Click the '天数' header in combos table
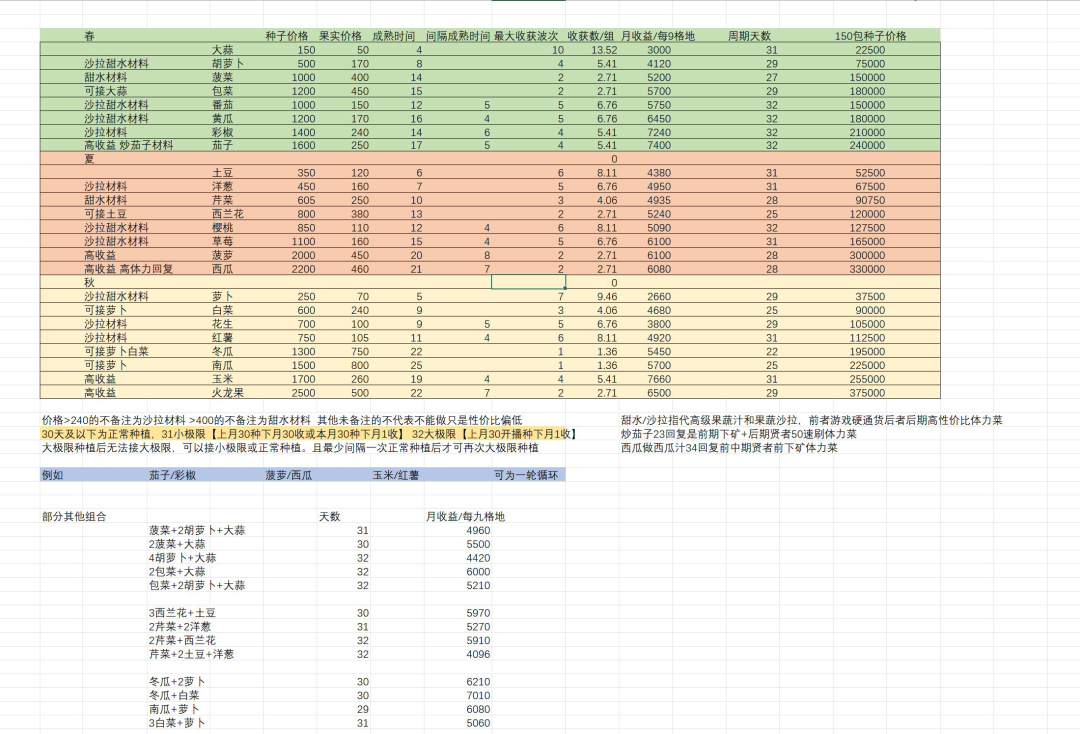Viewport: 1080px width, 734px height. click(329, 516)
